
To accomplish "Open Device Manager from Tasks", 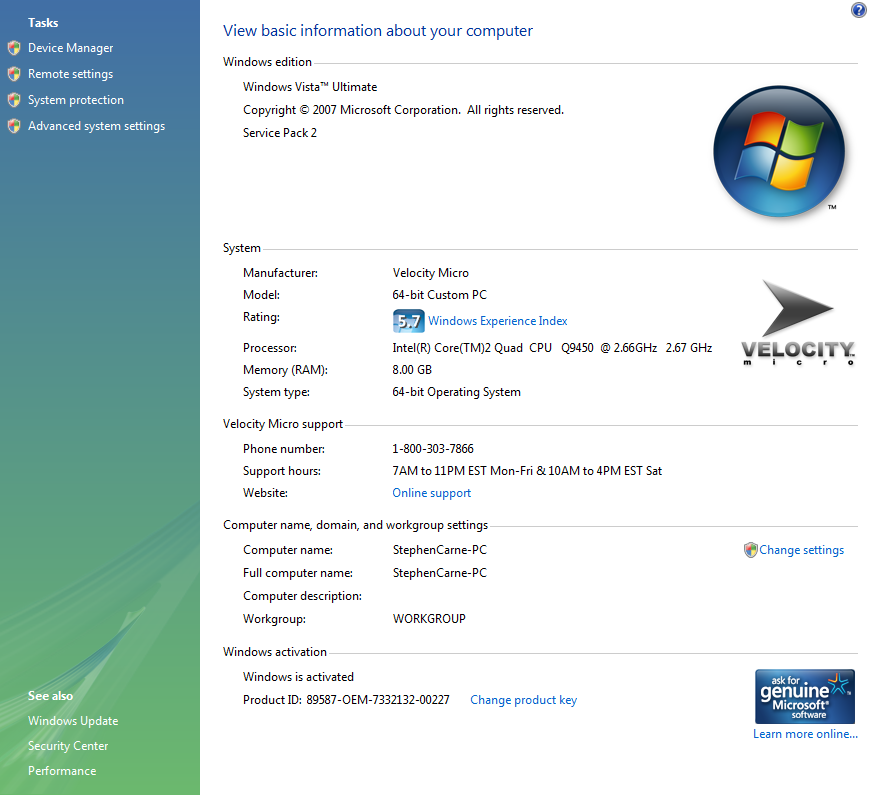I will point(70,48).
